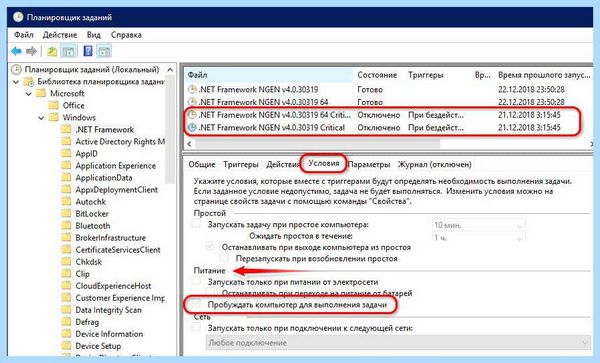Click the Task Scheduler title bar clock icon
This screenshot has height=363, width=600.
(18, 17)
